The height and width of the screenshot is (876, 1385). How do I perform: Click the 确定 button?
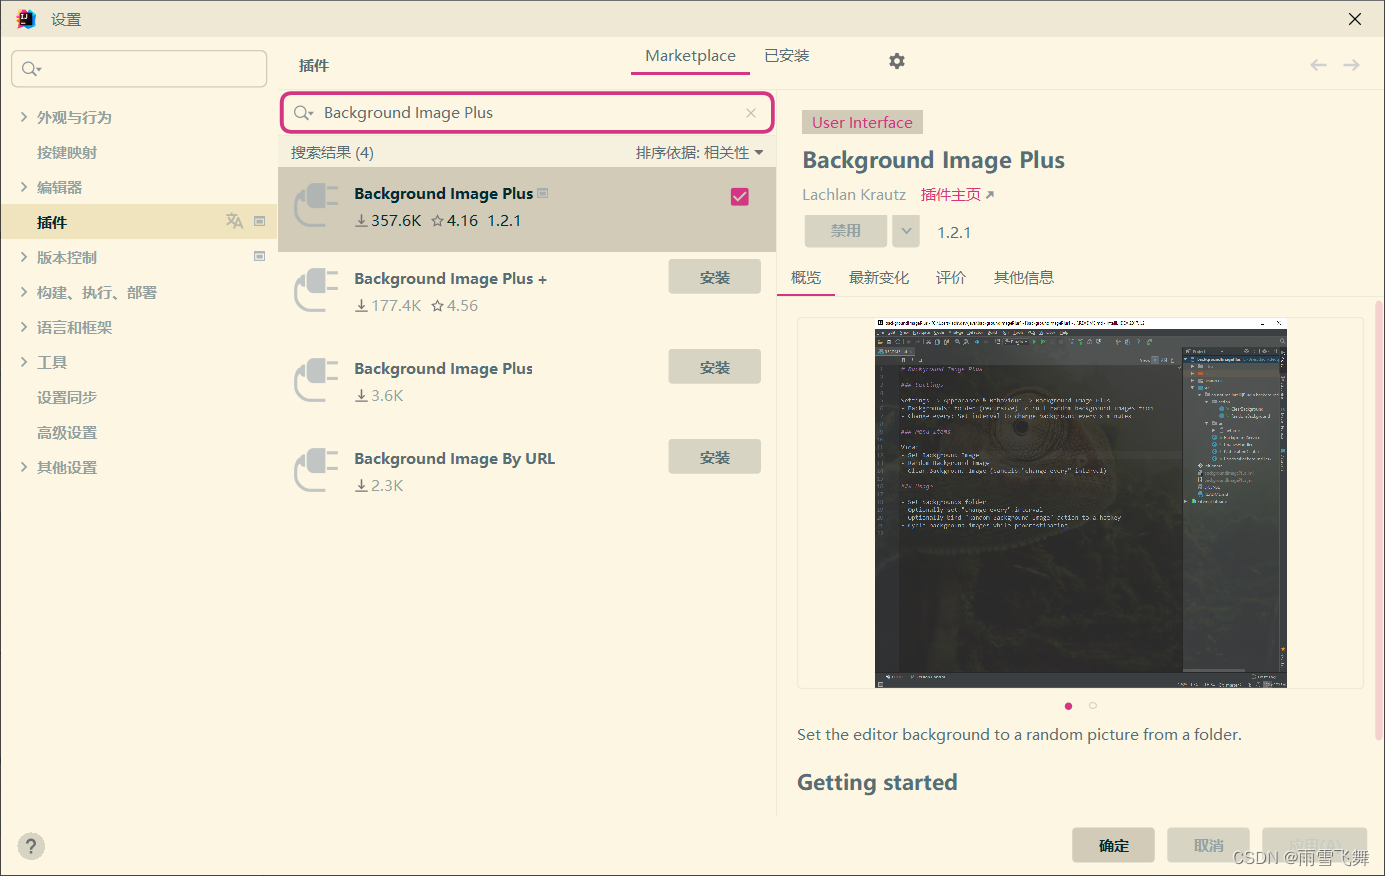(1114, 845)
